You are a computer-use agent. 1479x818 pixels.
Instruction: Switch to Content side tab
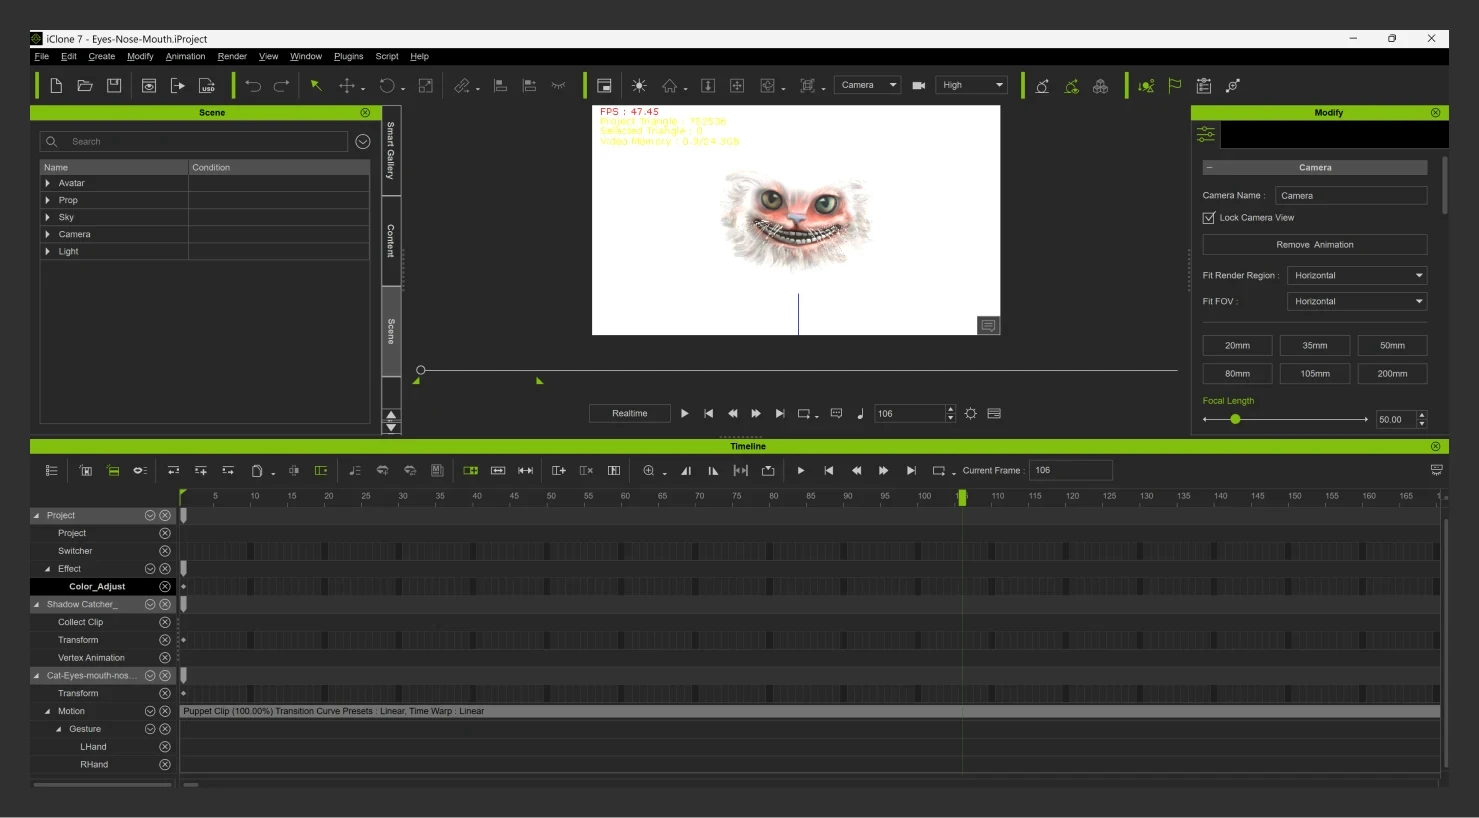(x=391, y=241)
